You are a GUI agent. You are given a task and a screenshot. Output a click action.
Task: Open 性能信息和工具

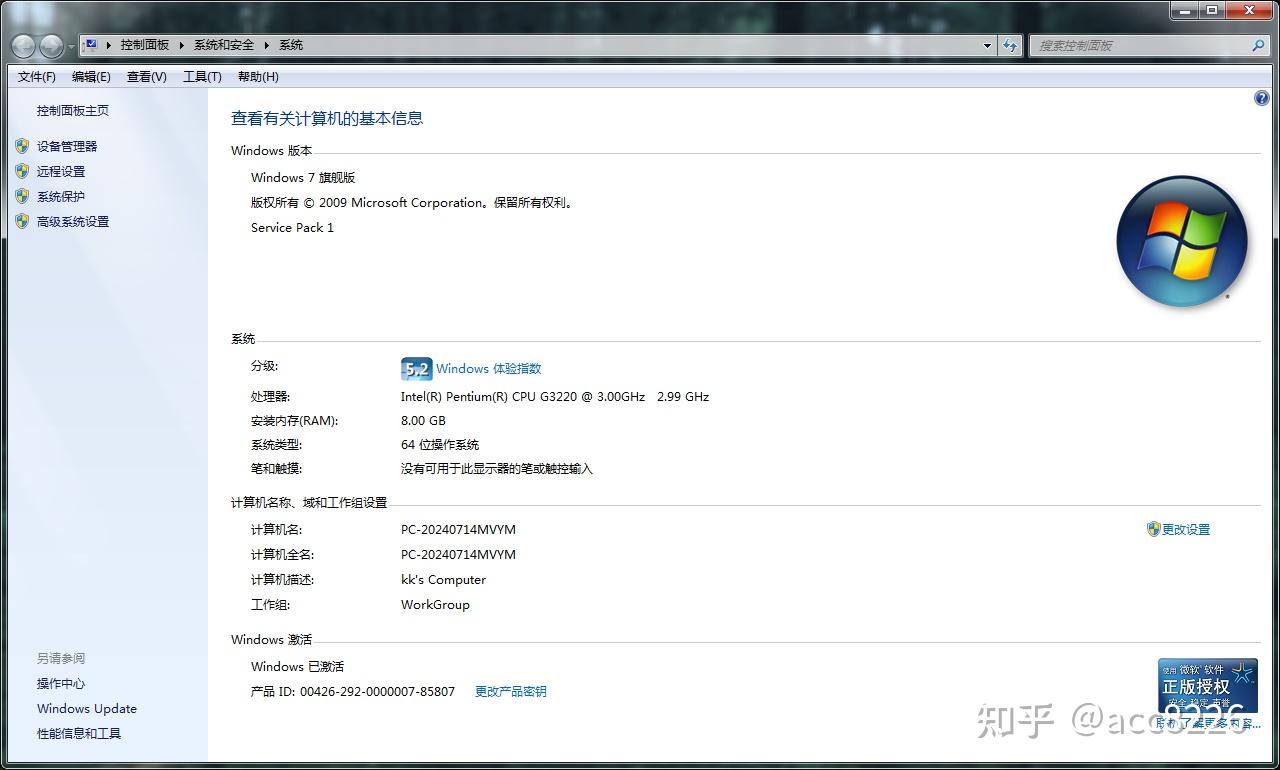(78, 733)
